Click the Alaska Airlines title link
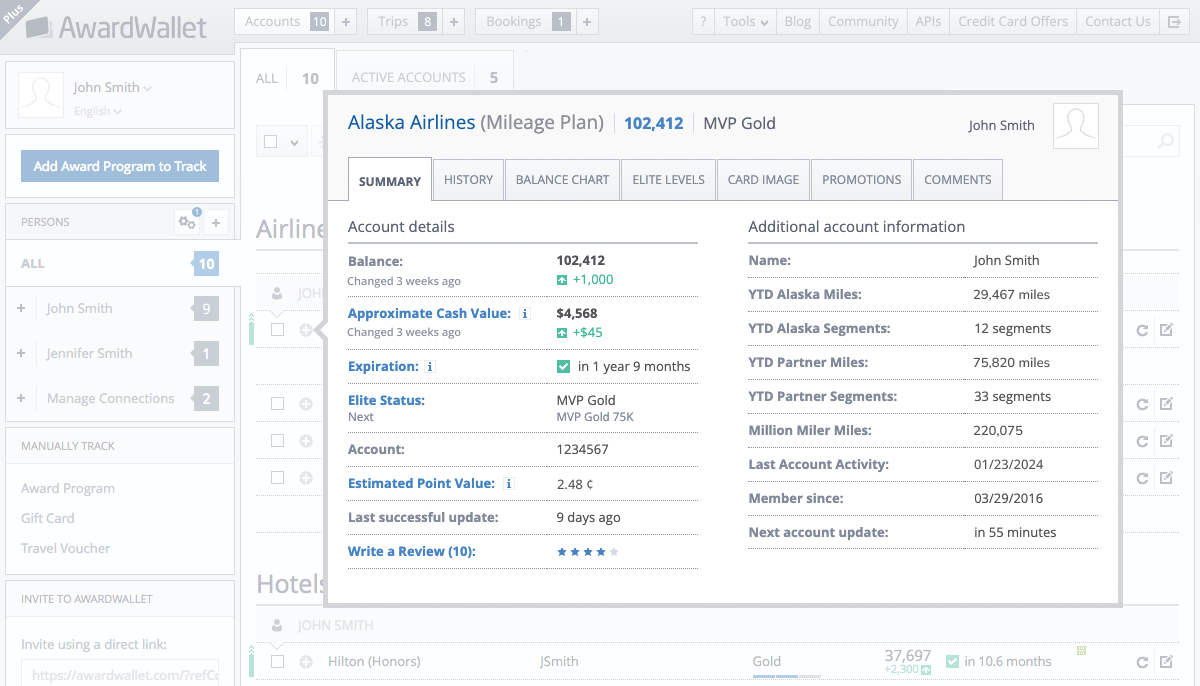The height and width of the screenshot is (686, 1200). [x=412, y=122]
